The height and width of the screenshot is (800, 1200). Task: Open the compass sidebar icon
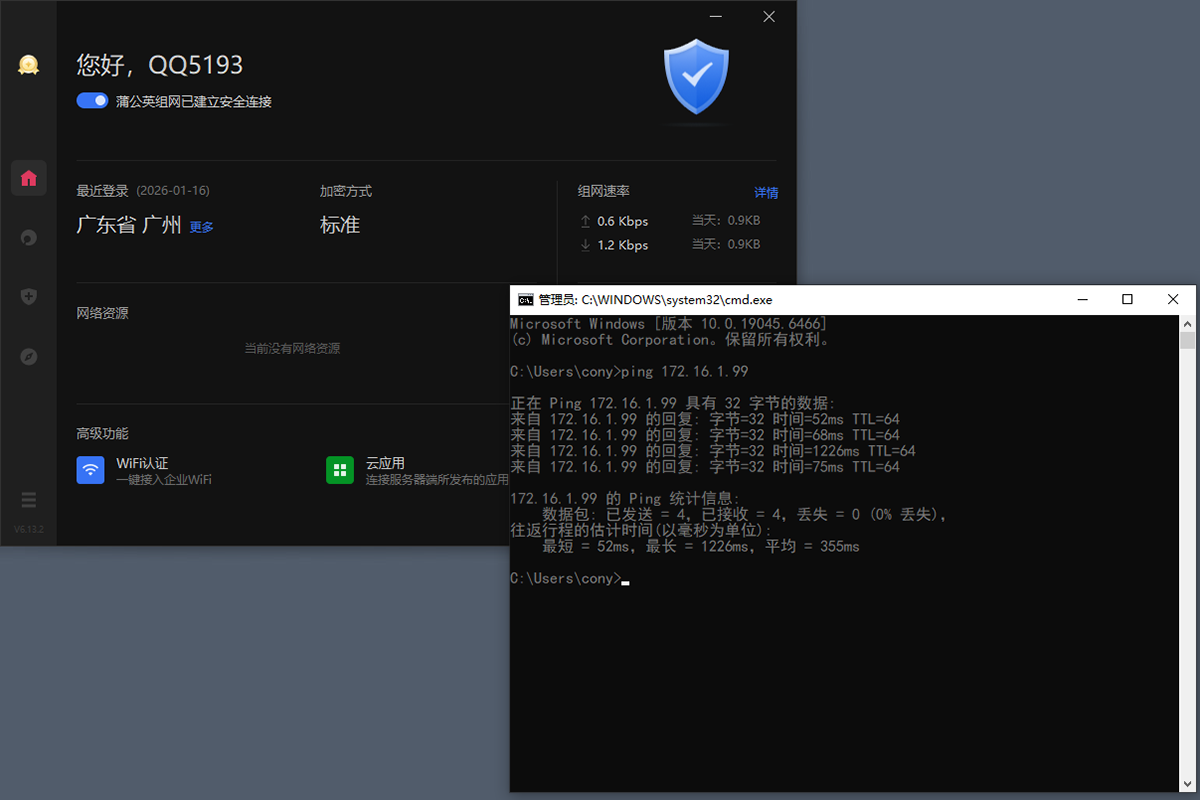(x=28, y=356)
